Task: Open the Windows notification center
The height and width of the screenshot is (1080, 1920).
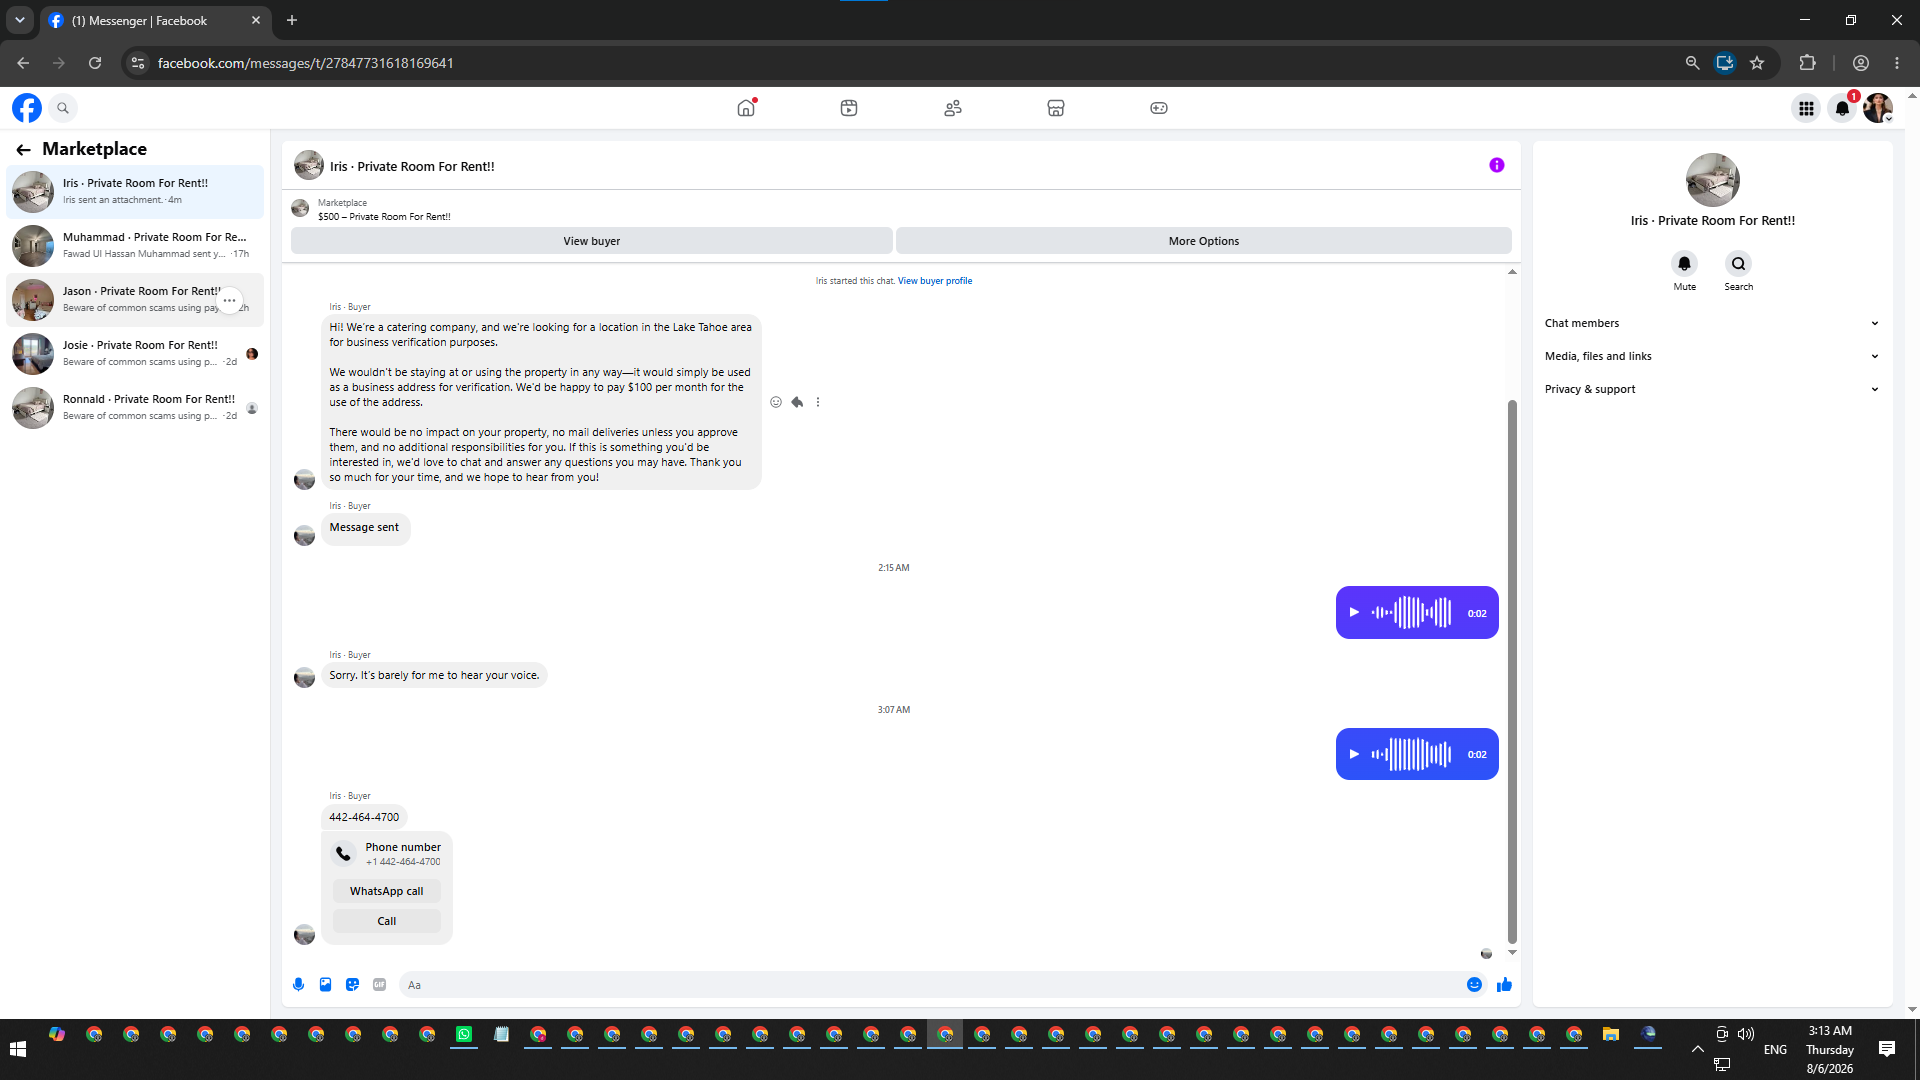Action: (x=1887, y=1049)
